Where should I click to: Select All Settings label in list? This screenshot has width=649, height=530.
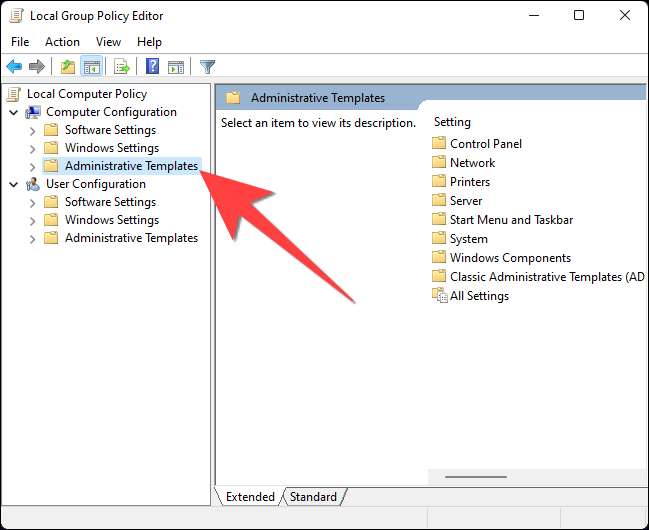pyautogui.click(x=479, y=296)
